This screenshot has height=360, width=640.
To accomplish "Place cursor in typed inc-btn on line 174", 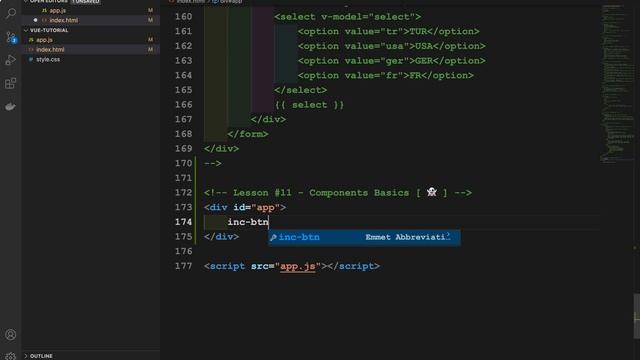I will coord(248,222).
